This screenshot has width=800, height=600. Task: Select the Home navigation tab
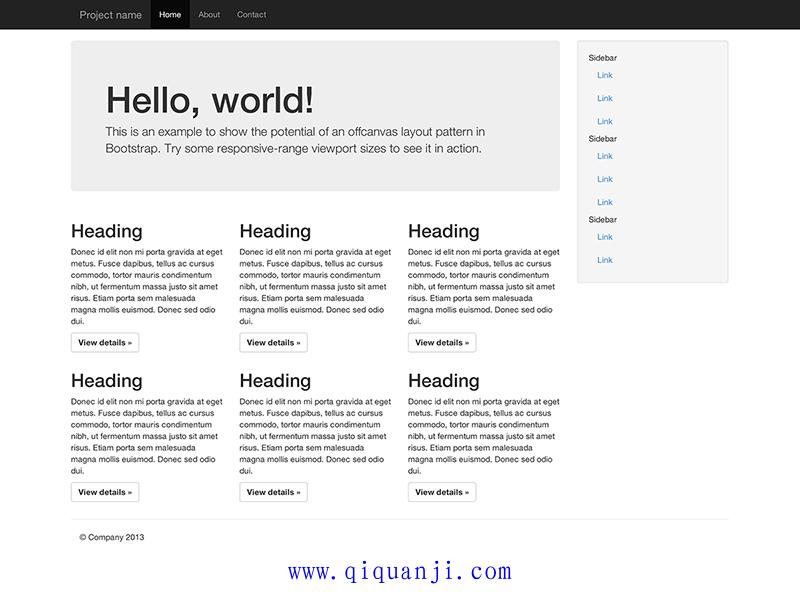[x=170, y=15]
